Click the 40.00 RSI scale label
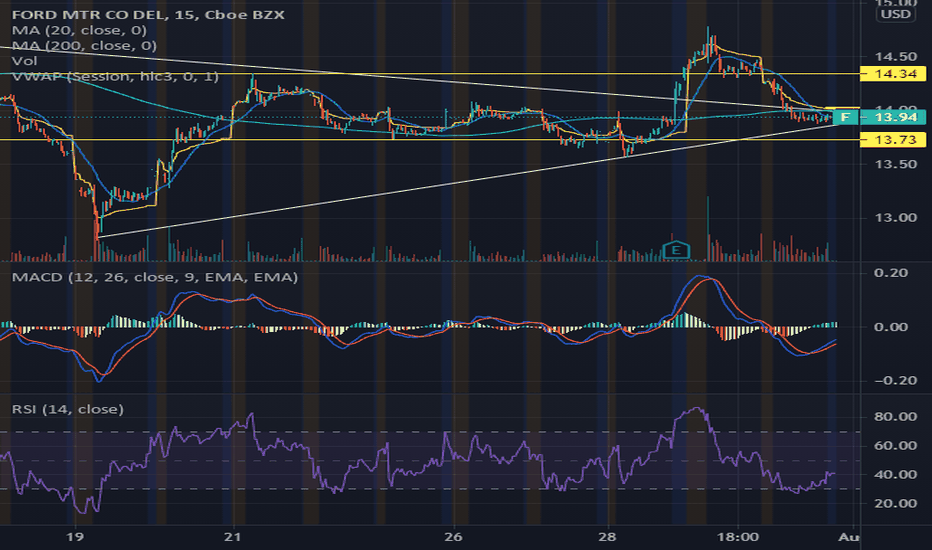Image resolution: width=932 pixels, height=550 pixels. pos(896,474)
